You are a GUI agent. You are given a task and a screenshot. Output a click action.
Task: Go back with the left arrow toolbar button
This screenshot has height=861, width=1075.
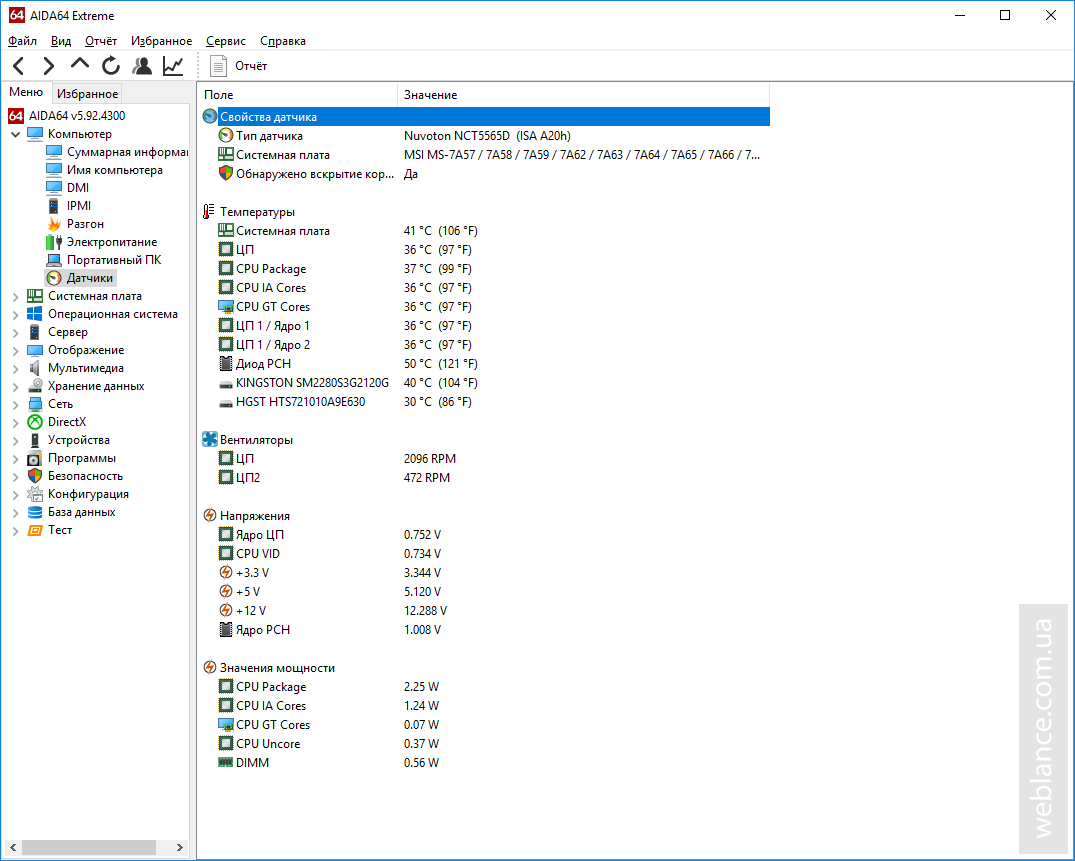[x=19, y=66]
